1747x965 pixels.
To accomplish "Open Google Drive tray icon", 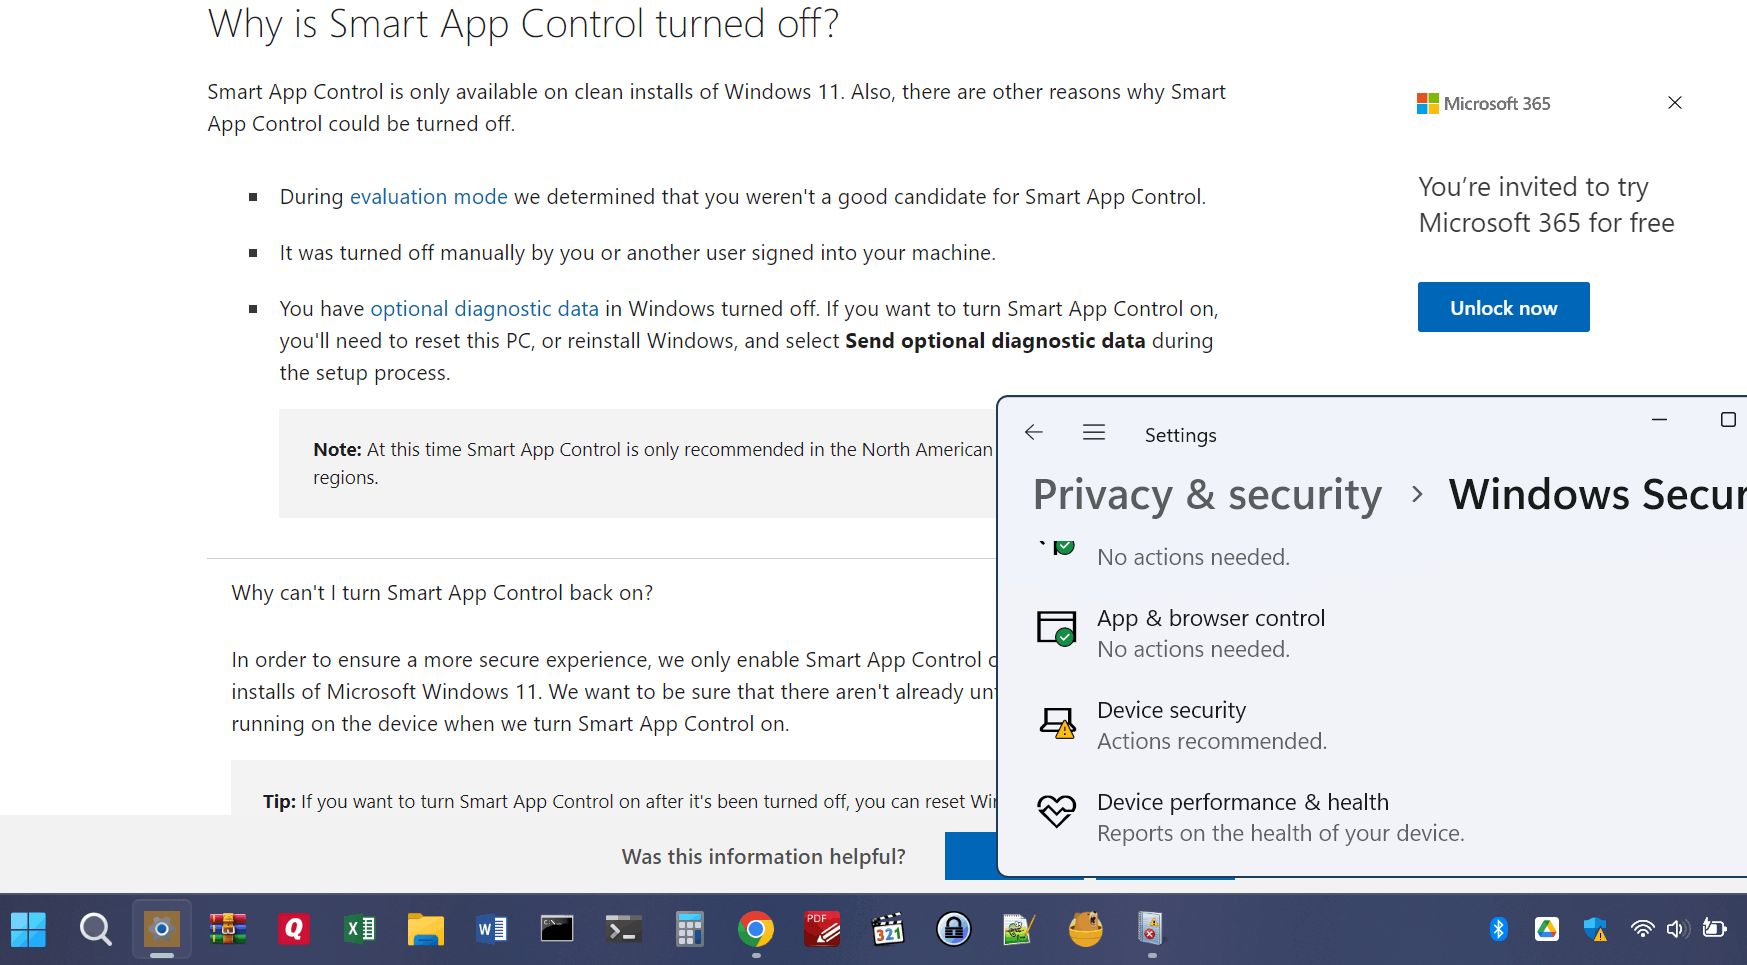I will (1546, 929).
